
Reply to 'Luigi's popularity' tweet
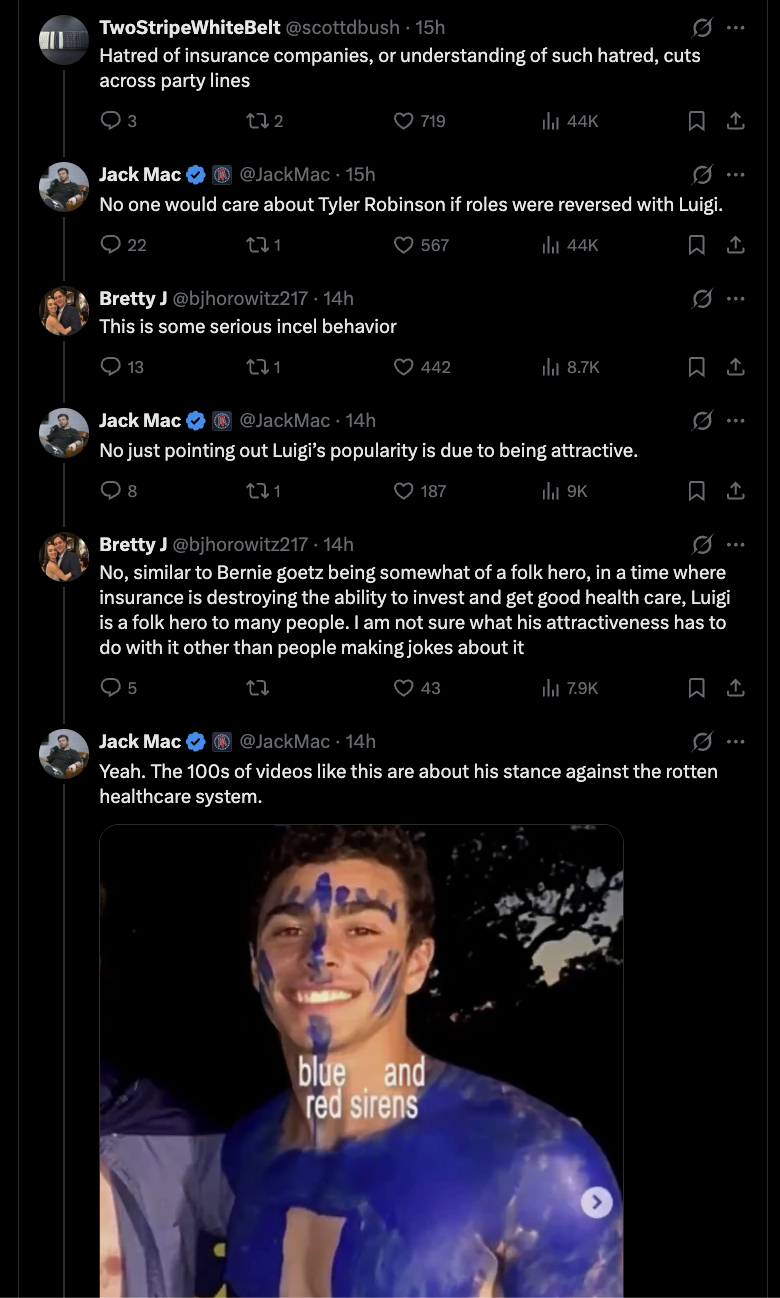[x=111, y=491]
